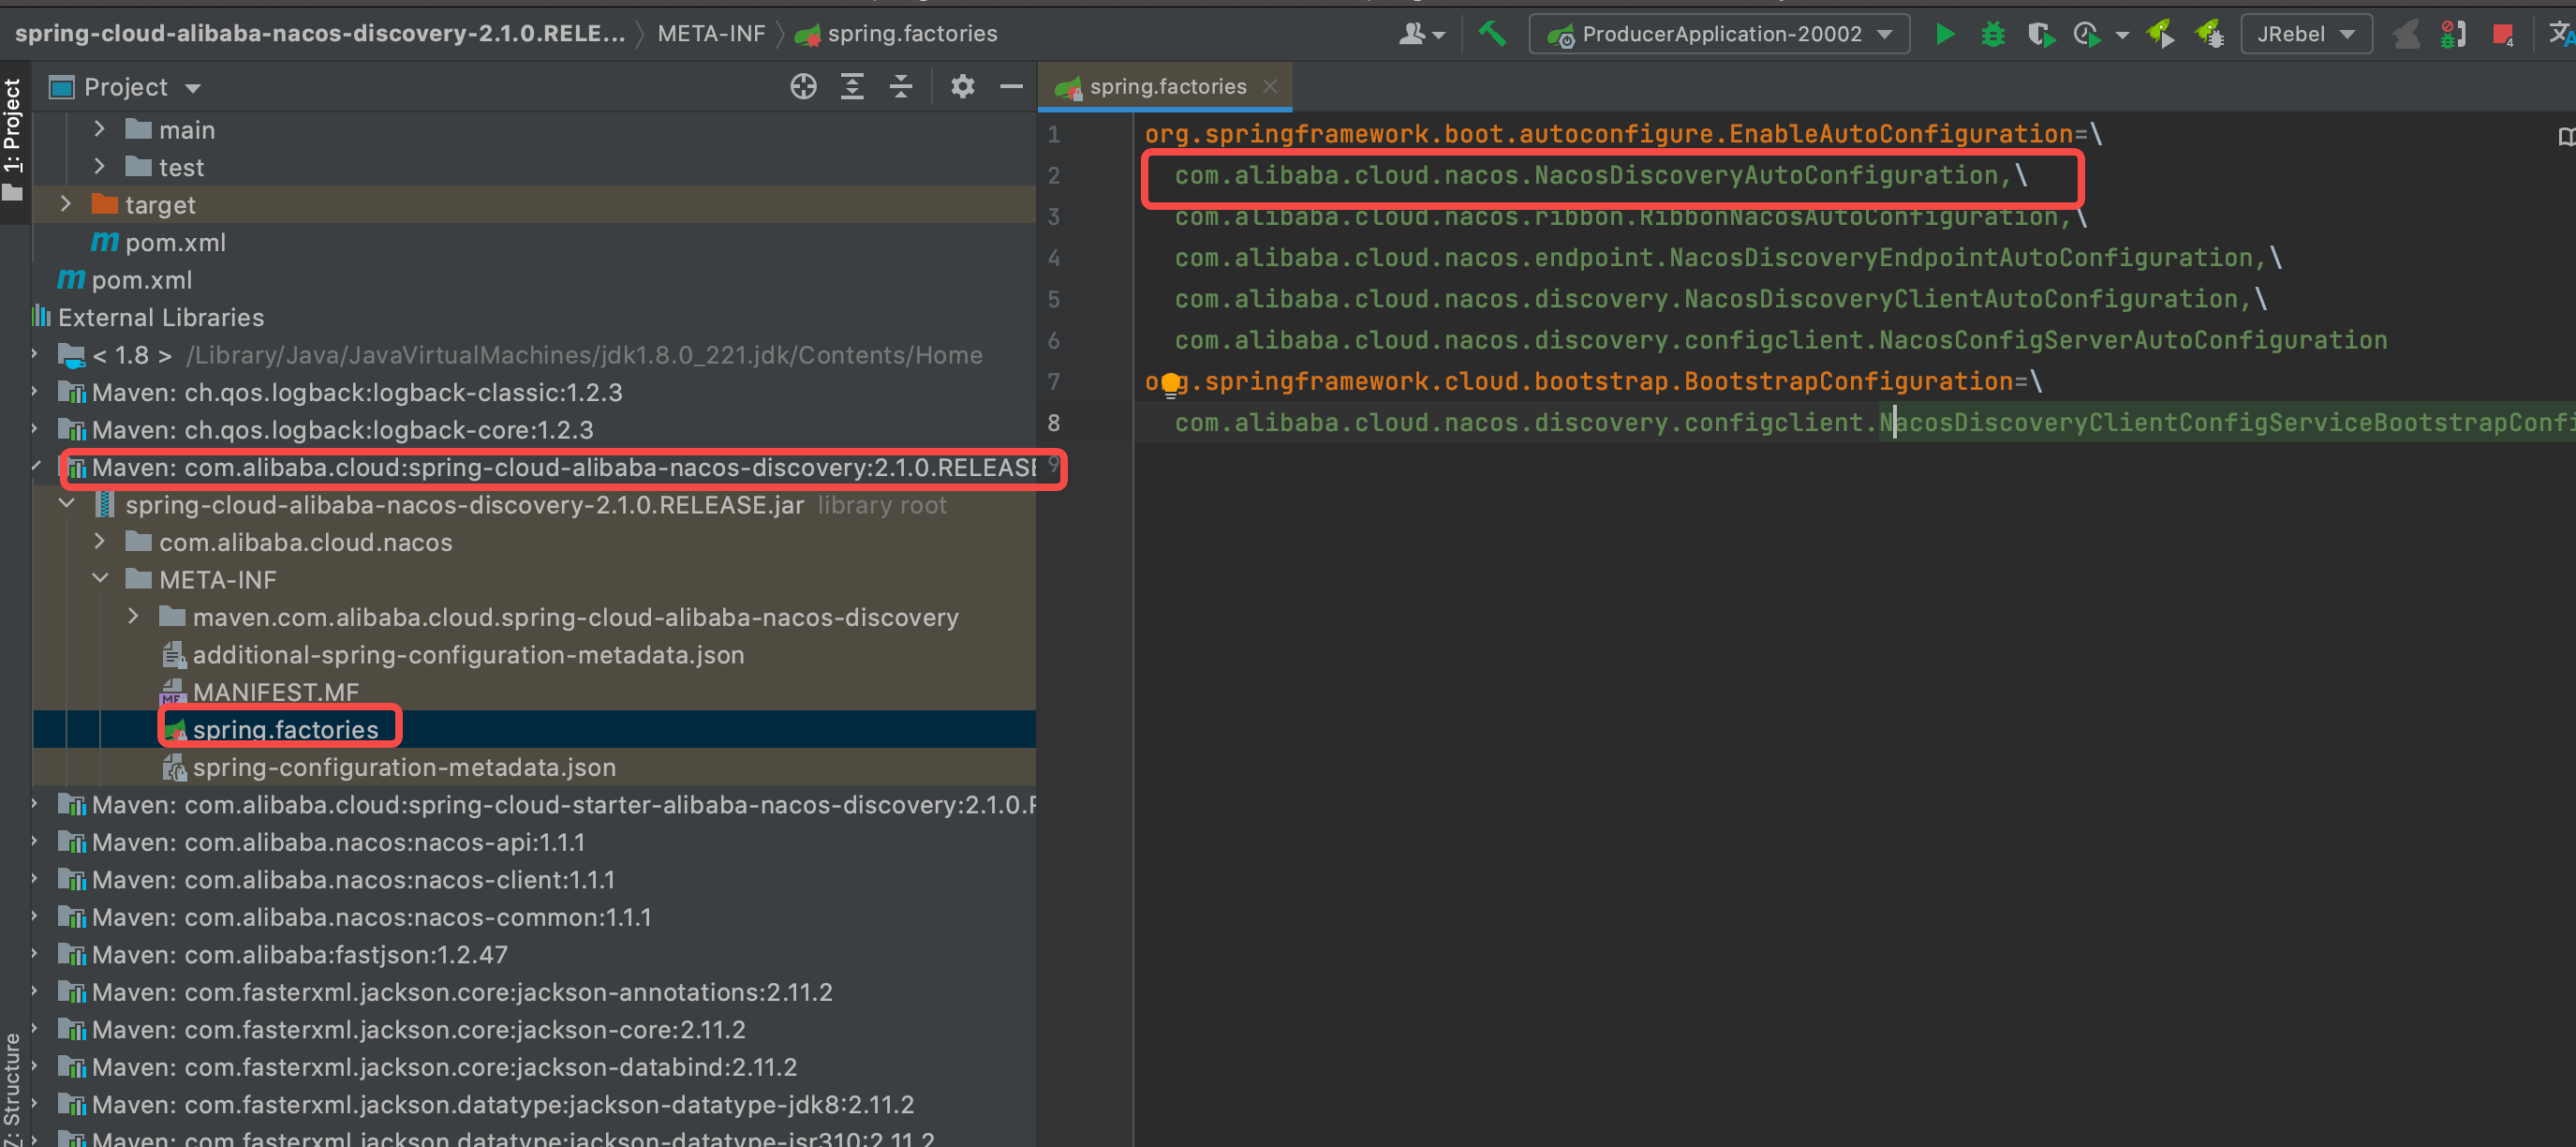
Task: Toggle the 1: Project tool window tab
Action: tap(13, 138)
